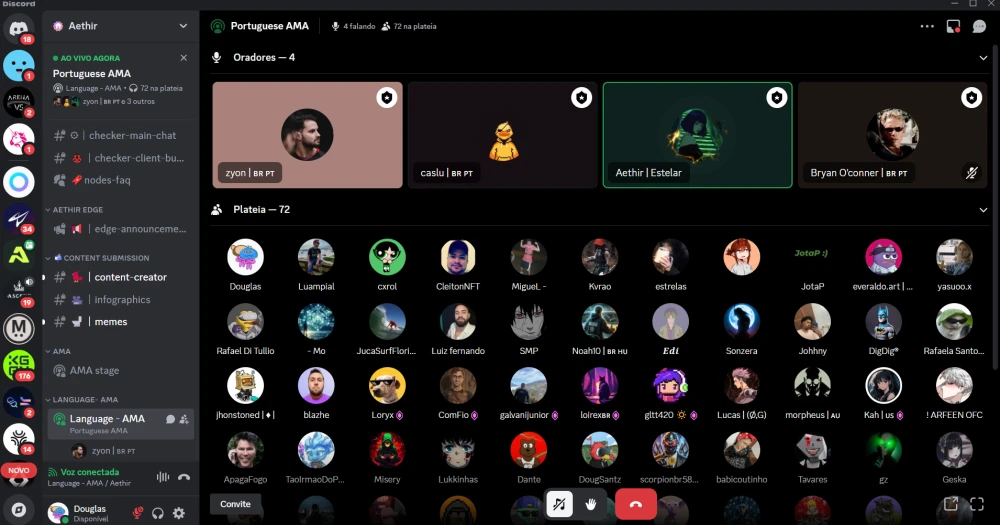
Task: Open Dante audience avatar
Action: pyautogui.click(x=529, y=450)
